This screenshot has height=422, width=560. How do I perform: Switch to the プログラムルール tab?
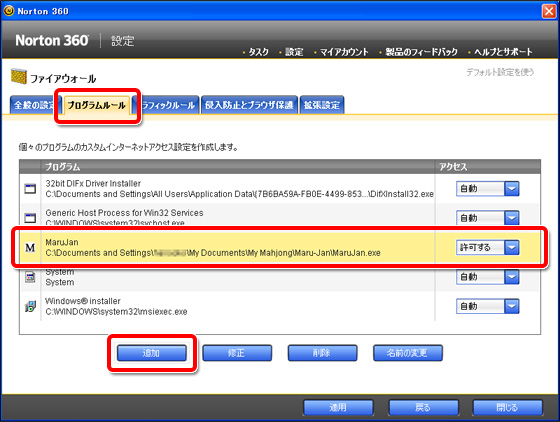[97, 105]
